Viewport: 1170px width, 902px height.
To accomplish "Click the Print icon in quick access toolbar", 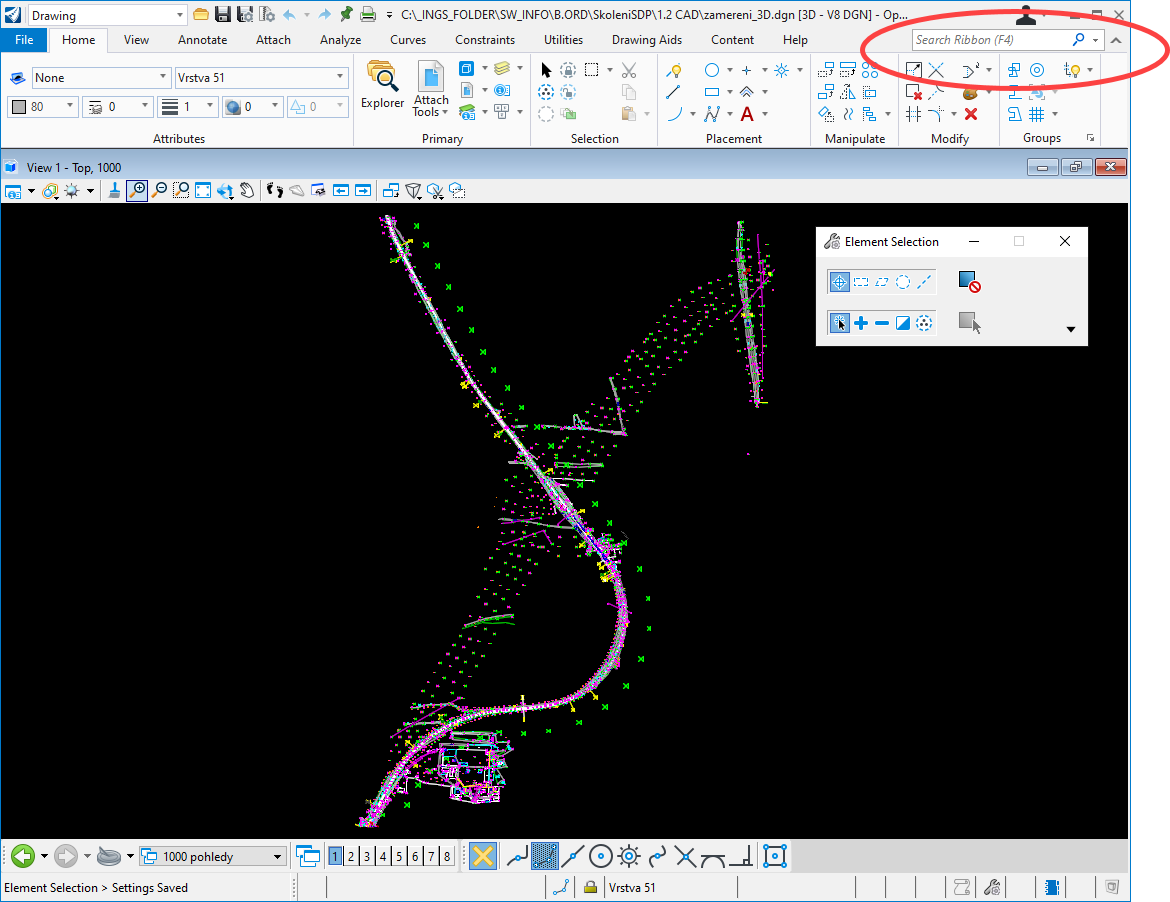I will coord(368,14).
